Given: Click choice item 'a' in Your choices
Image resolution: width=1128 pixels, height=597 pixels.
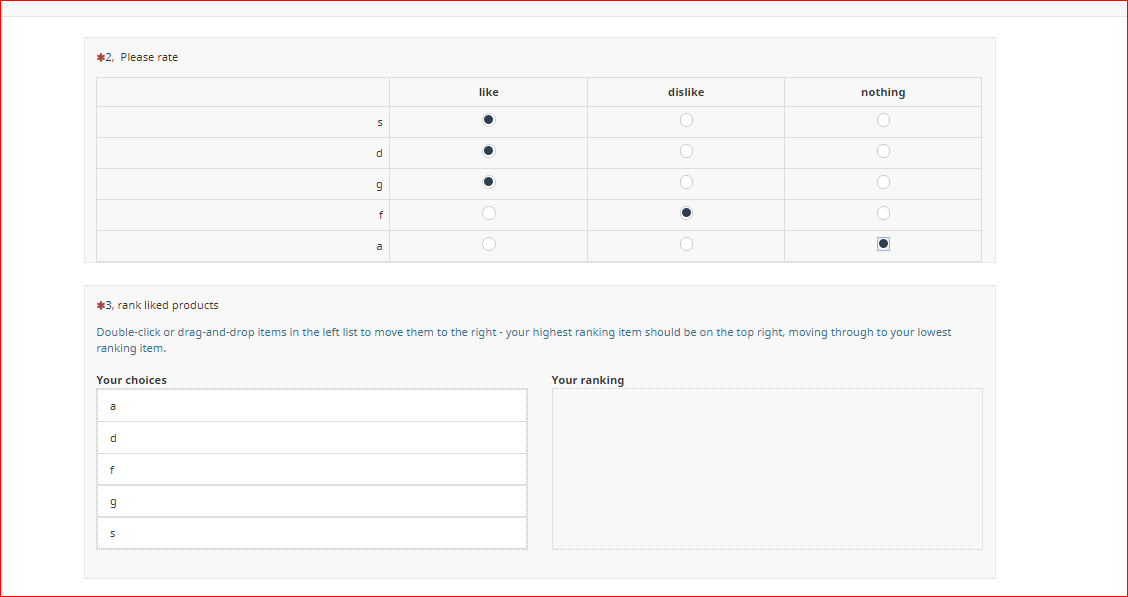Looking at the screenshot, I should point(311,406).
